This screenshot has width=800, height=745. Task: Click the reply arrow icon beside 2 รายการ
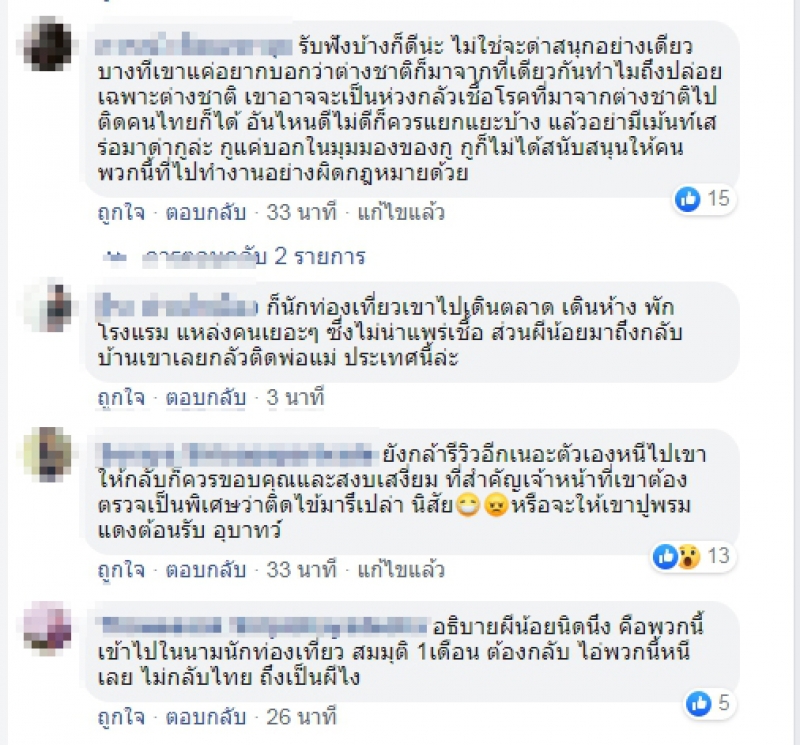[x=115, y=257]
